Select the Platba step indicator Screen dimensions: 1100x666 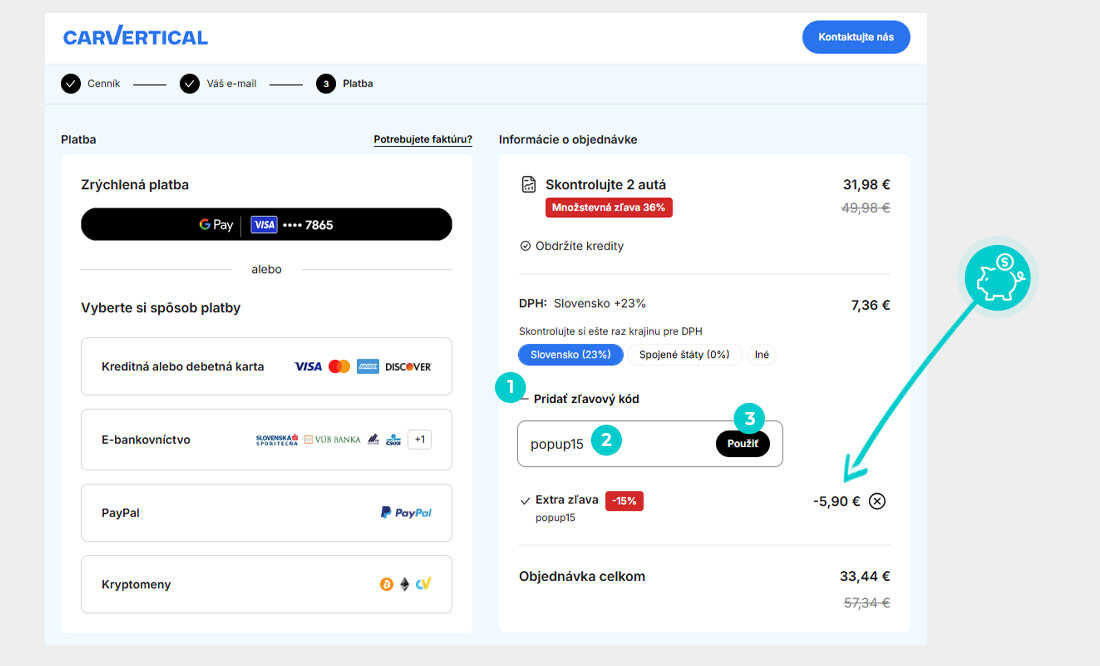click(x=344, y=84)
